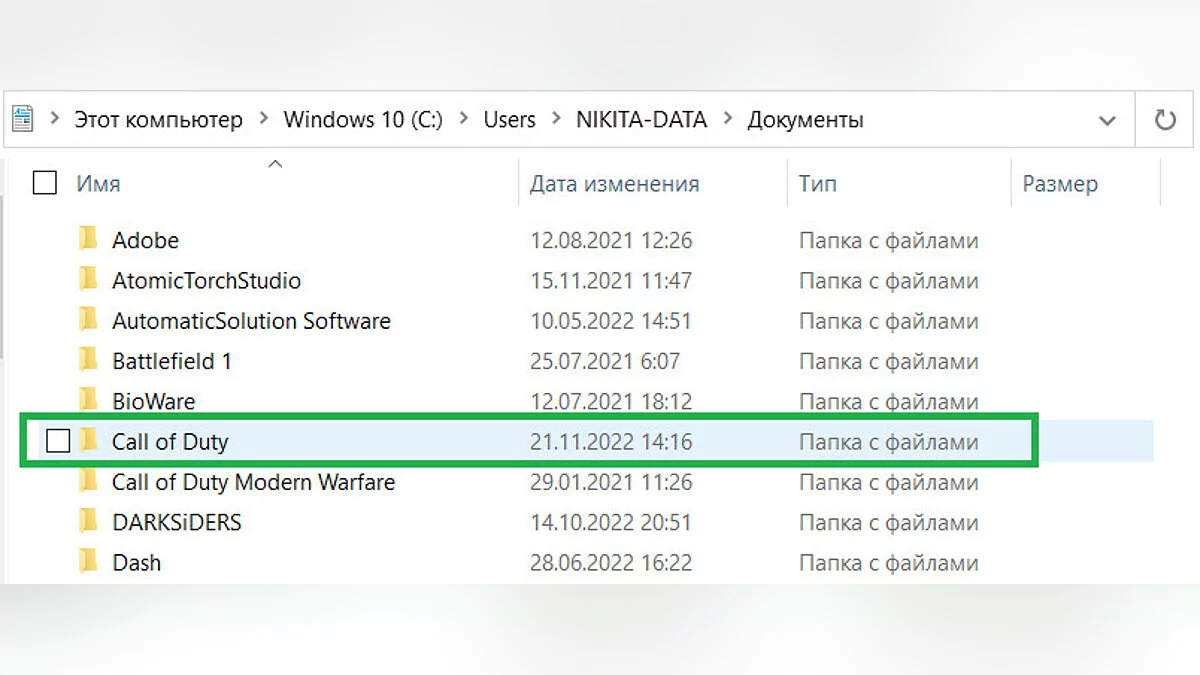The height and width of the screenshot is (675, 1200).
Task: Refresh the Документы folder view
Action: click(x=1165, y=120)
